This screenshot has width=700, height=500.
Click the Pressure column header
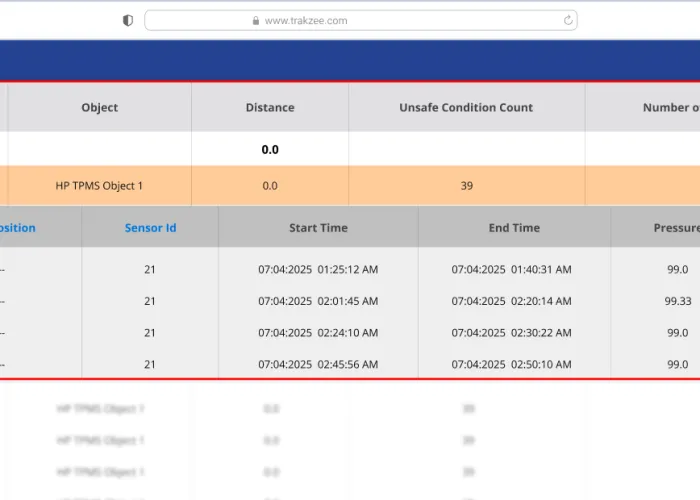click(676, 228)
